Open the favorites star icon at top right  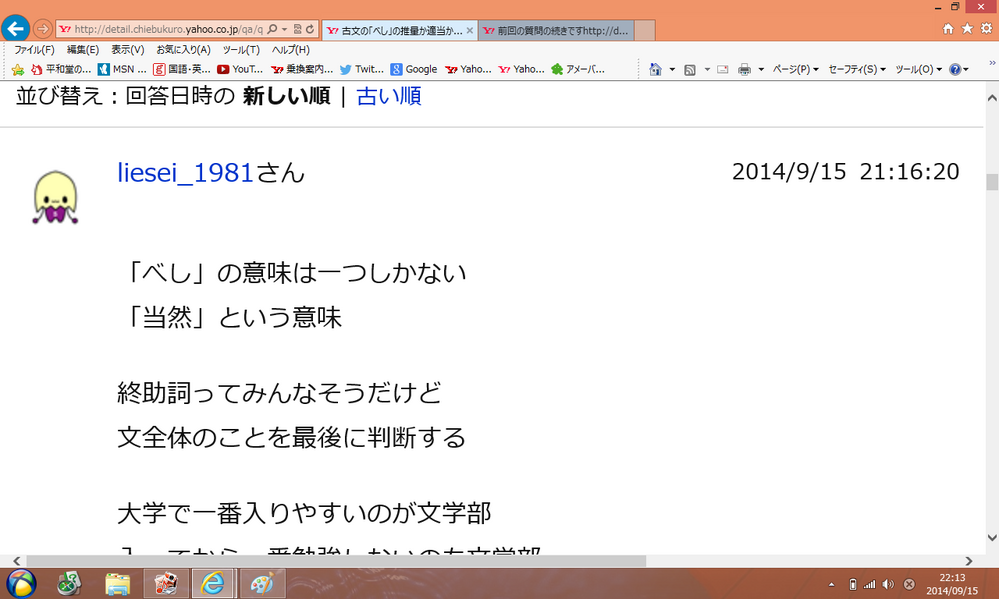(x=967, y=29)
